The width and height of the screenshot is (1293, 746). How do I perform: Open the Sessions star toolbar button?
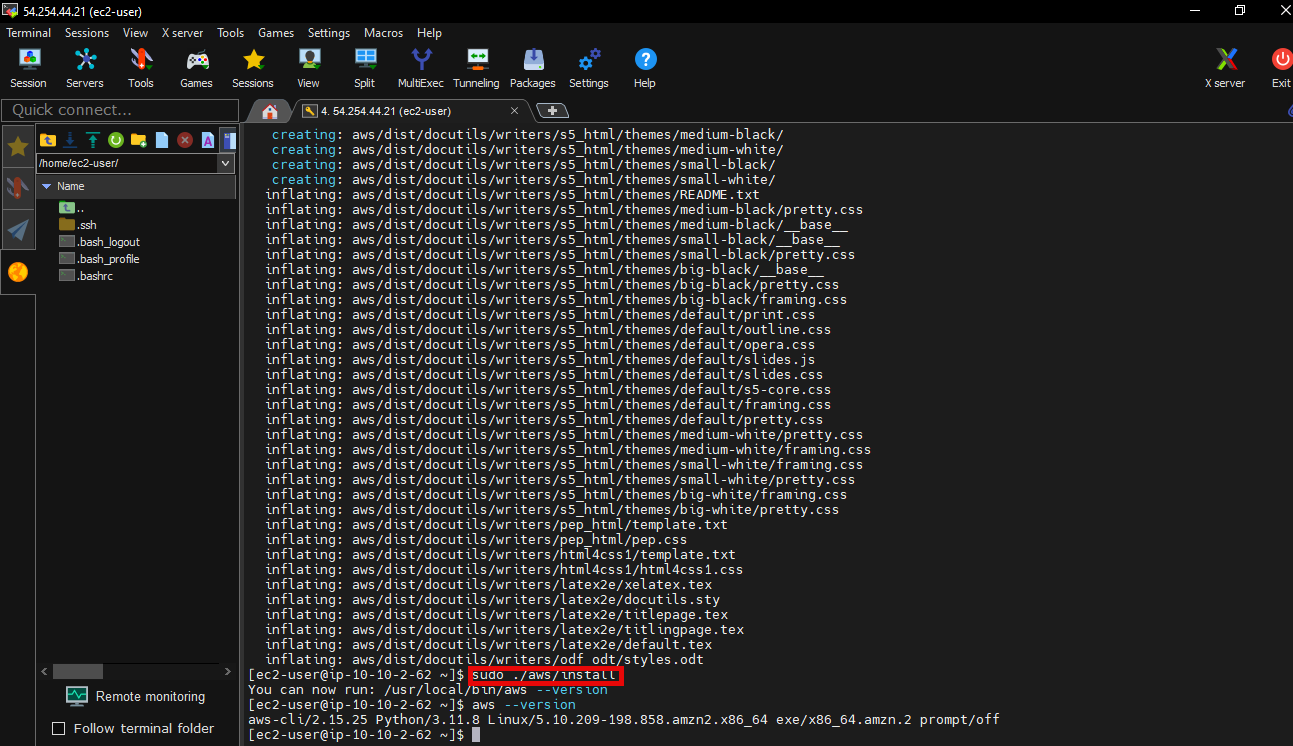click(253, 68)
